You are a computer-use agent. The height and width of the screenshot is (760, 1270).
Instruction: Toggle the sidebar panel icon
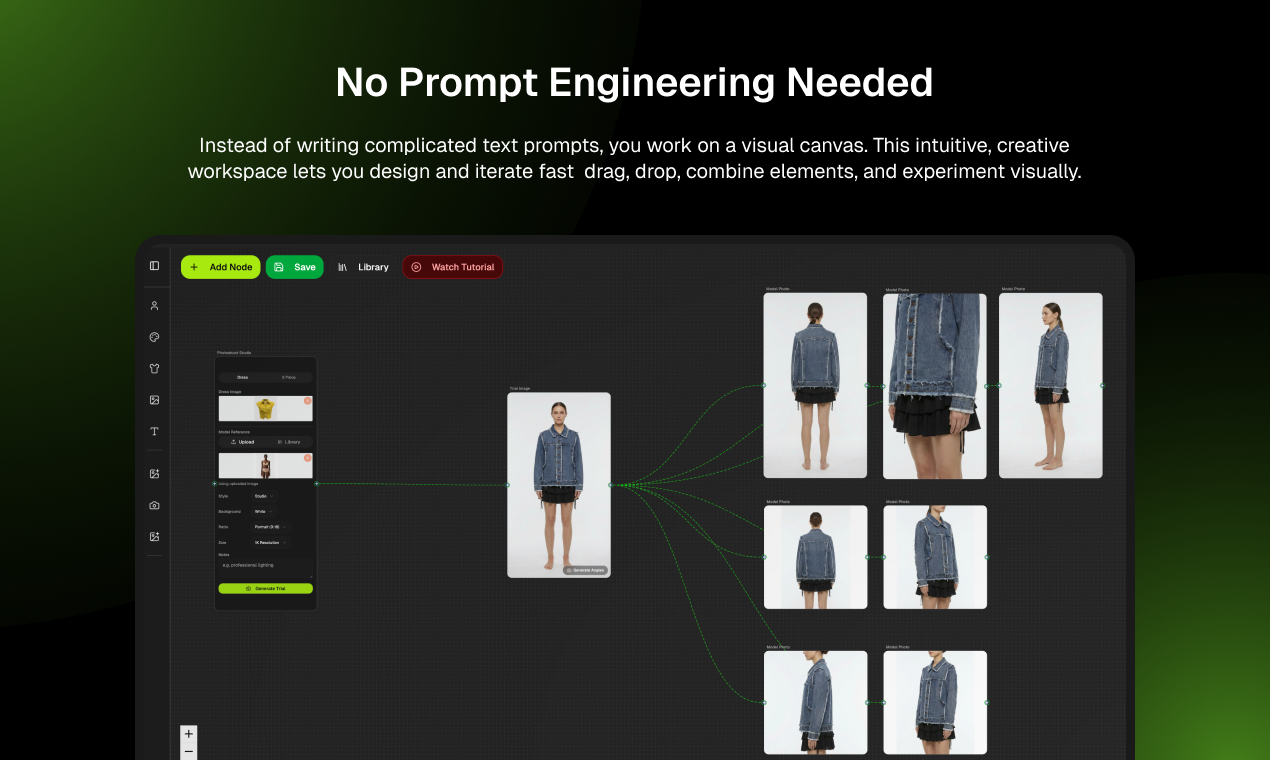[x=154, y=266]
